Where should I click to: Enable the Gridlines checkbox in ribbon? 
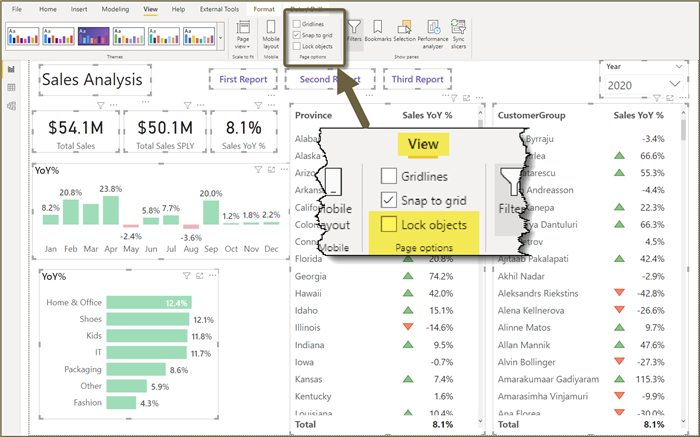click(295, 23)
